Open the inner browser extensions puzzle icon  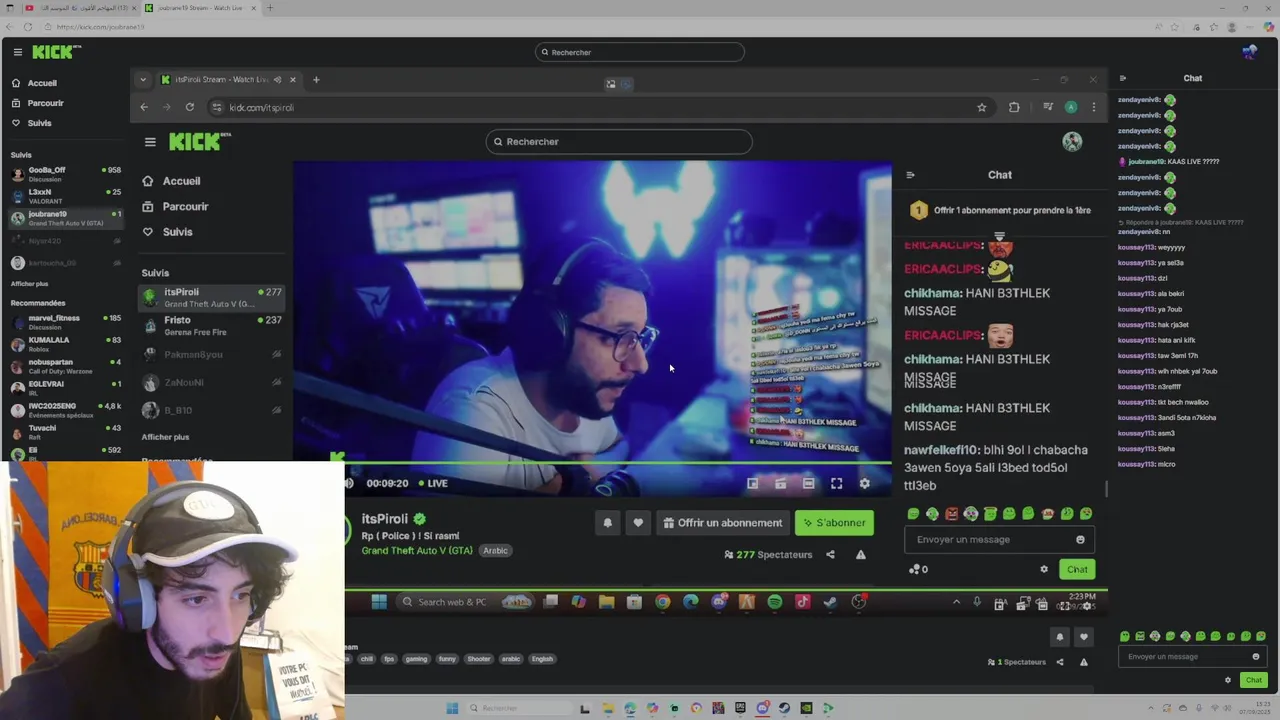click(x=1014, y=107)
